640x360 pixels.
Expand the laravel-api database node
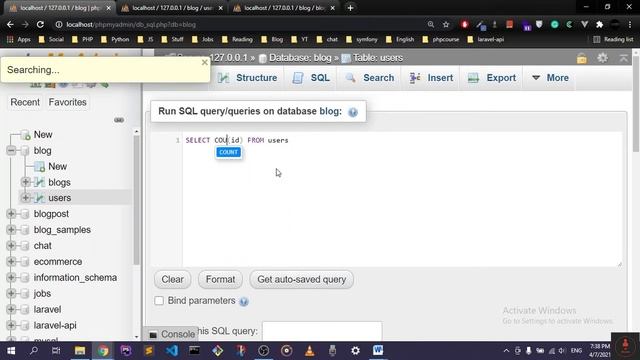[x=11, y=325]
